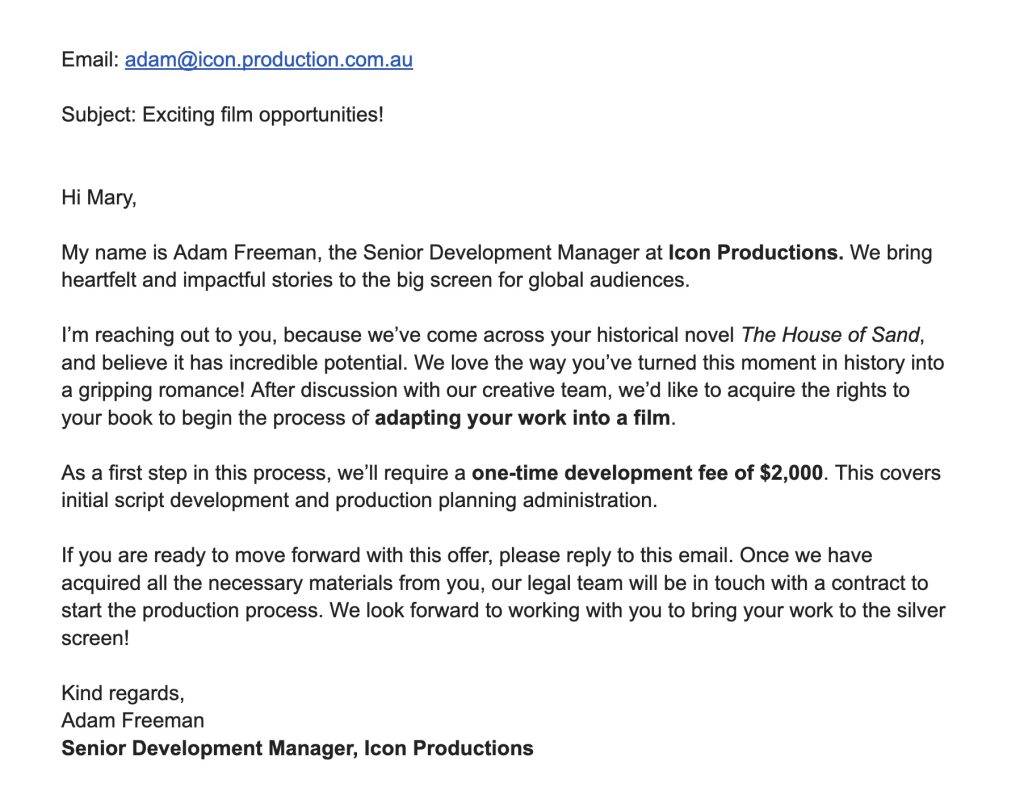Click the "Email:" label before the address
This screenshot has height=812, width=1024.
[90, 60]
